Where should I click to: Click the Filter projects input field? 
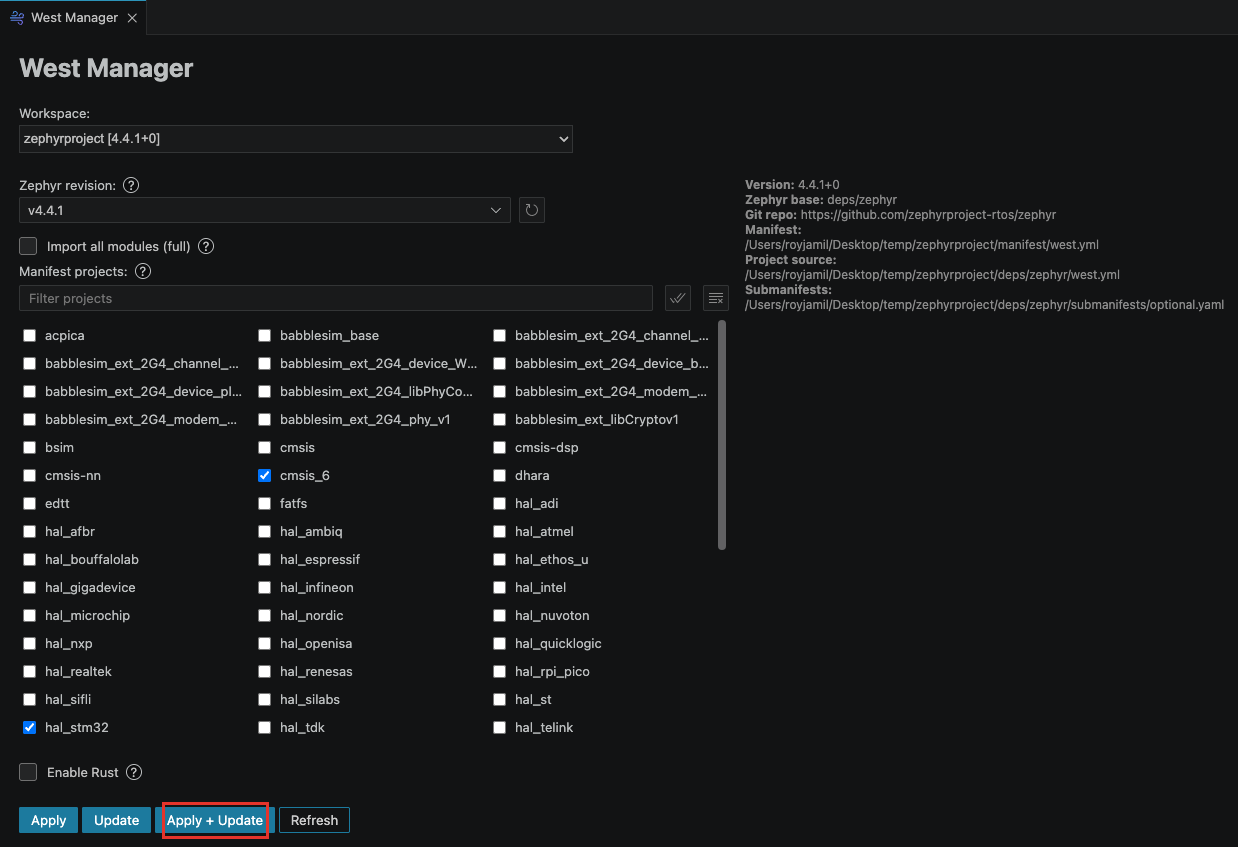pyautogui.click(x=336, y=298)
